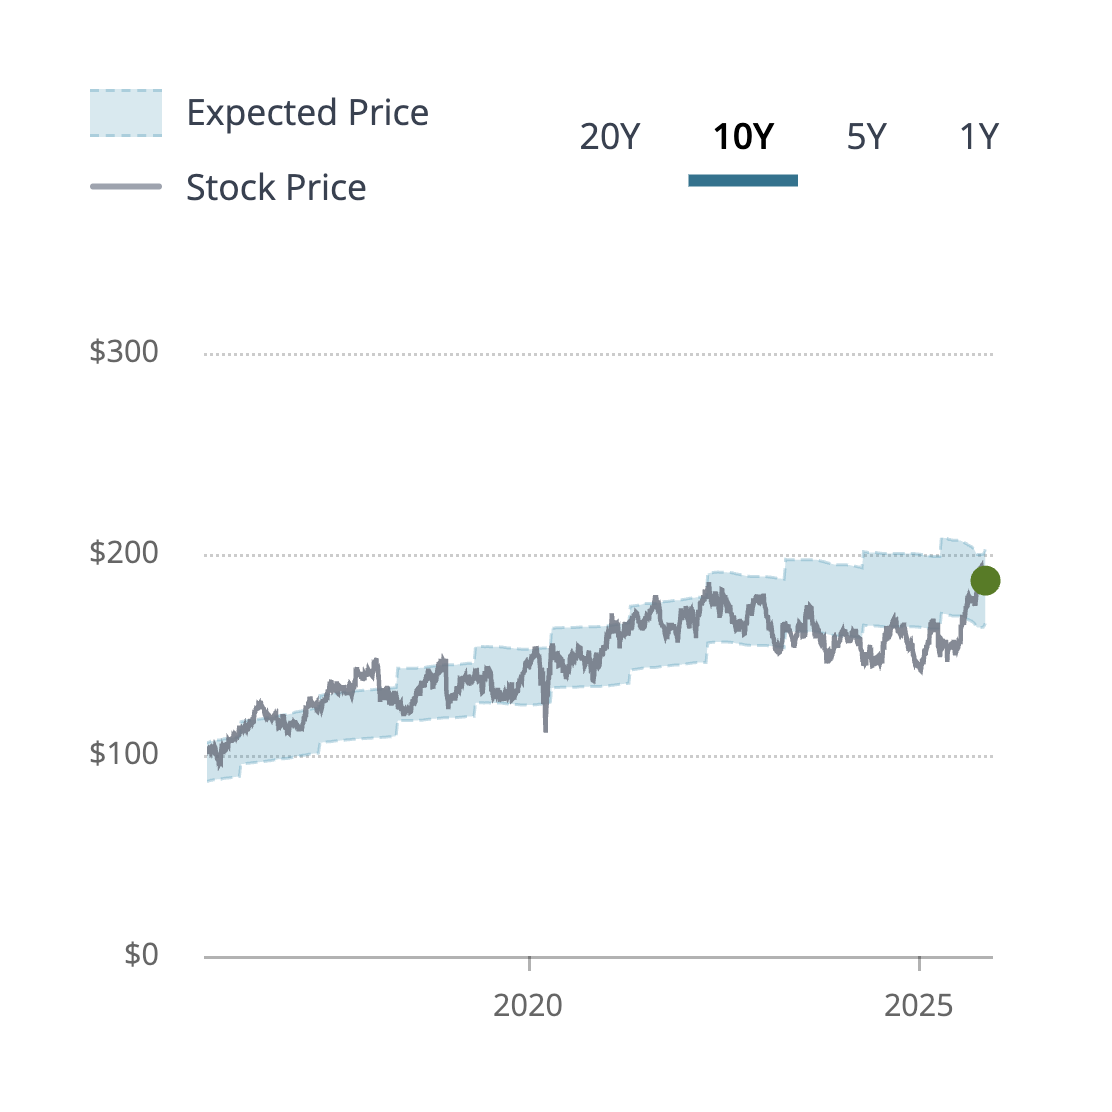The width and height of the screenshot is (1112, 1112).
Task: Select the 20Y time range
Action: point(611,136)
